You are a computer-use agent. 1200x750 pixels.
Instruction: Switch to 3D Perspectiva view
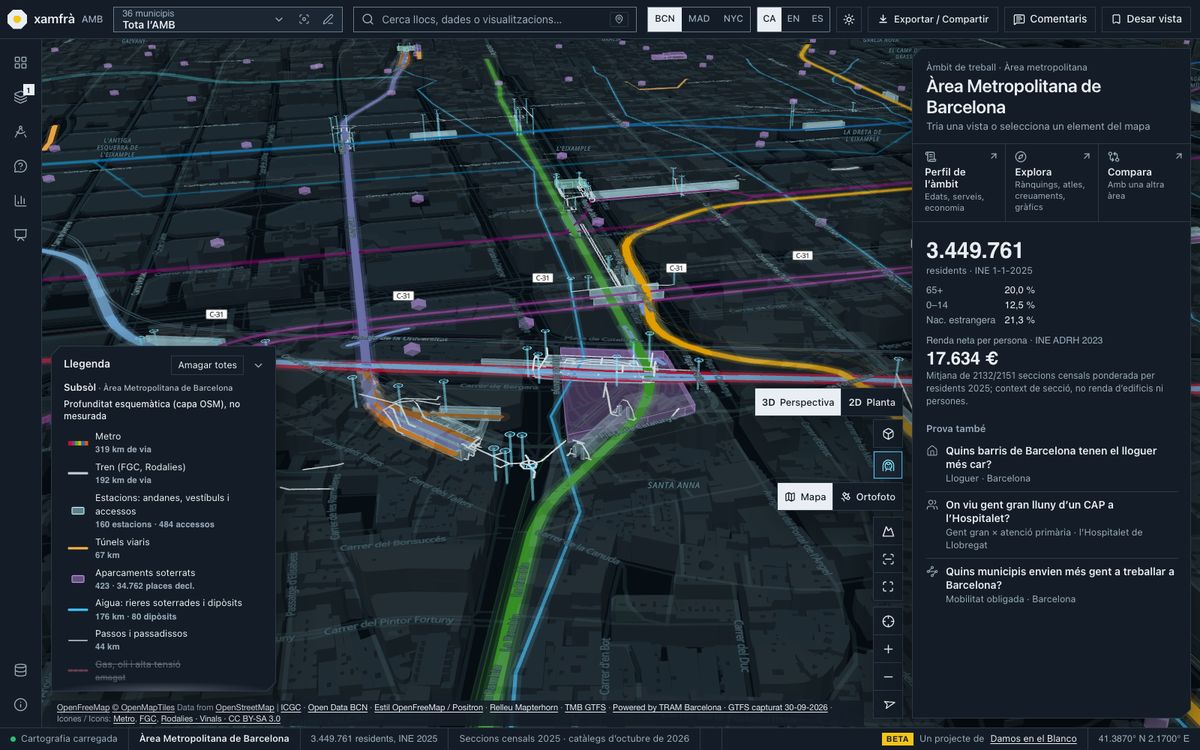click(798, 402)
